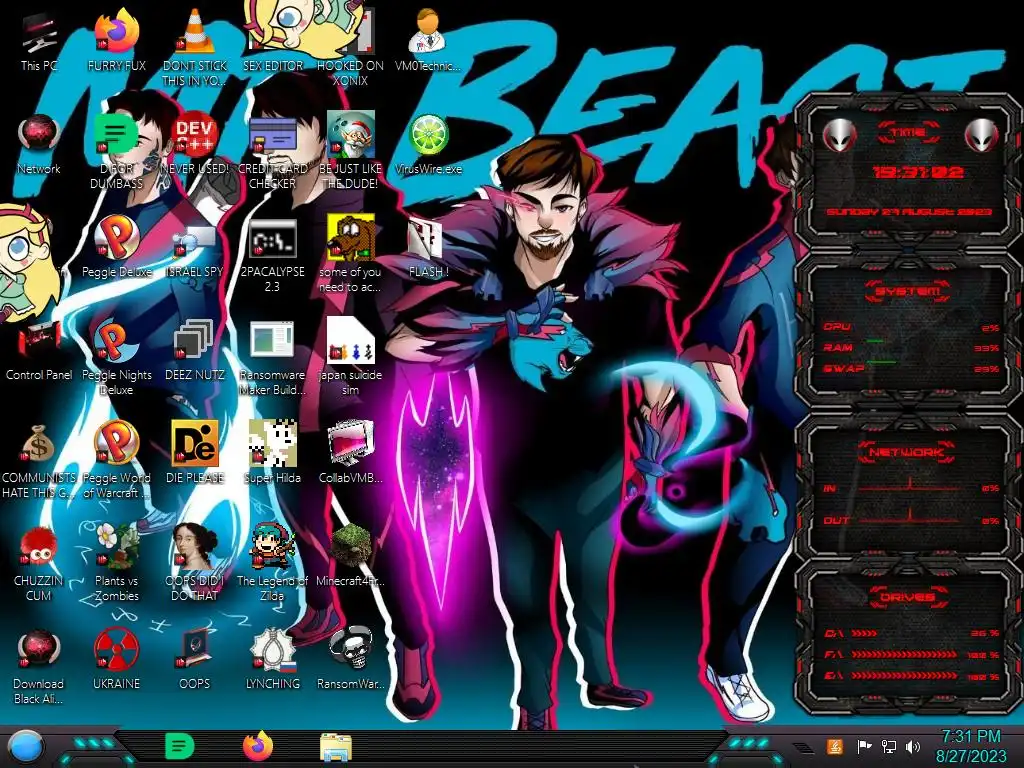Select the Network desktop icon
The height and width of the screenshot is (768, 1024).
click(39, 135)
